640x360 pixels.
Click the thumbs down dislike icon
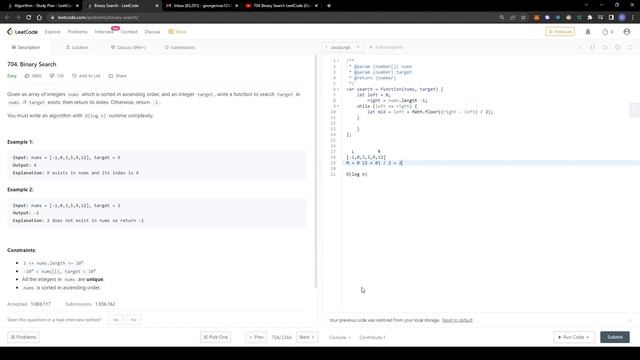(52, 76)
